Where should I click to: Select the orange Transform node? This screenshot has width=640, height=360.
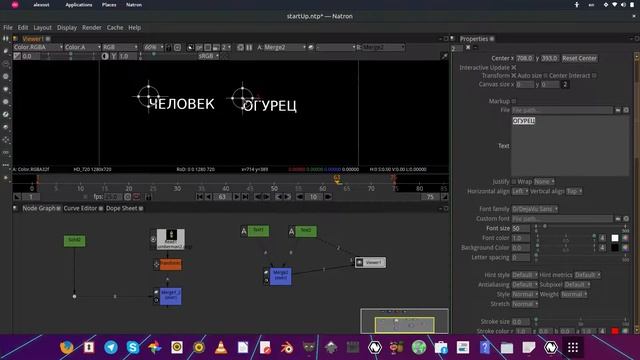(x=170, y=264)
